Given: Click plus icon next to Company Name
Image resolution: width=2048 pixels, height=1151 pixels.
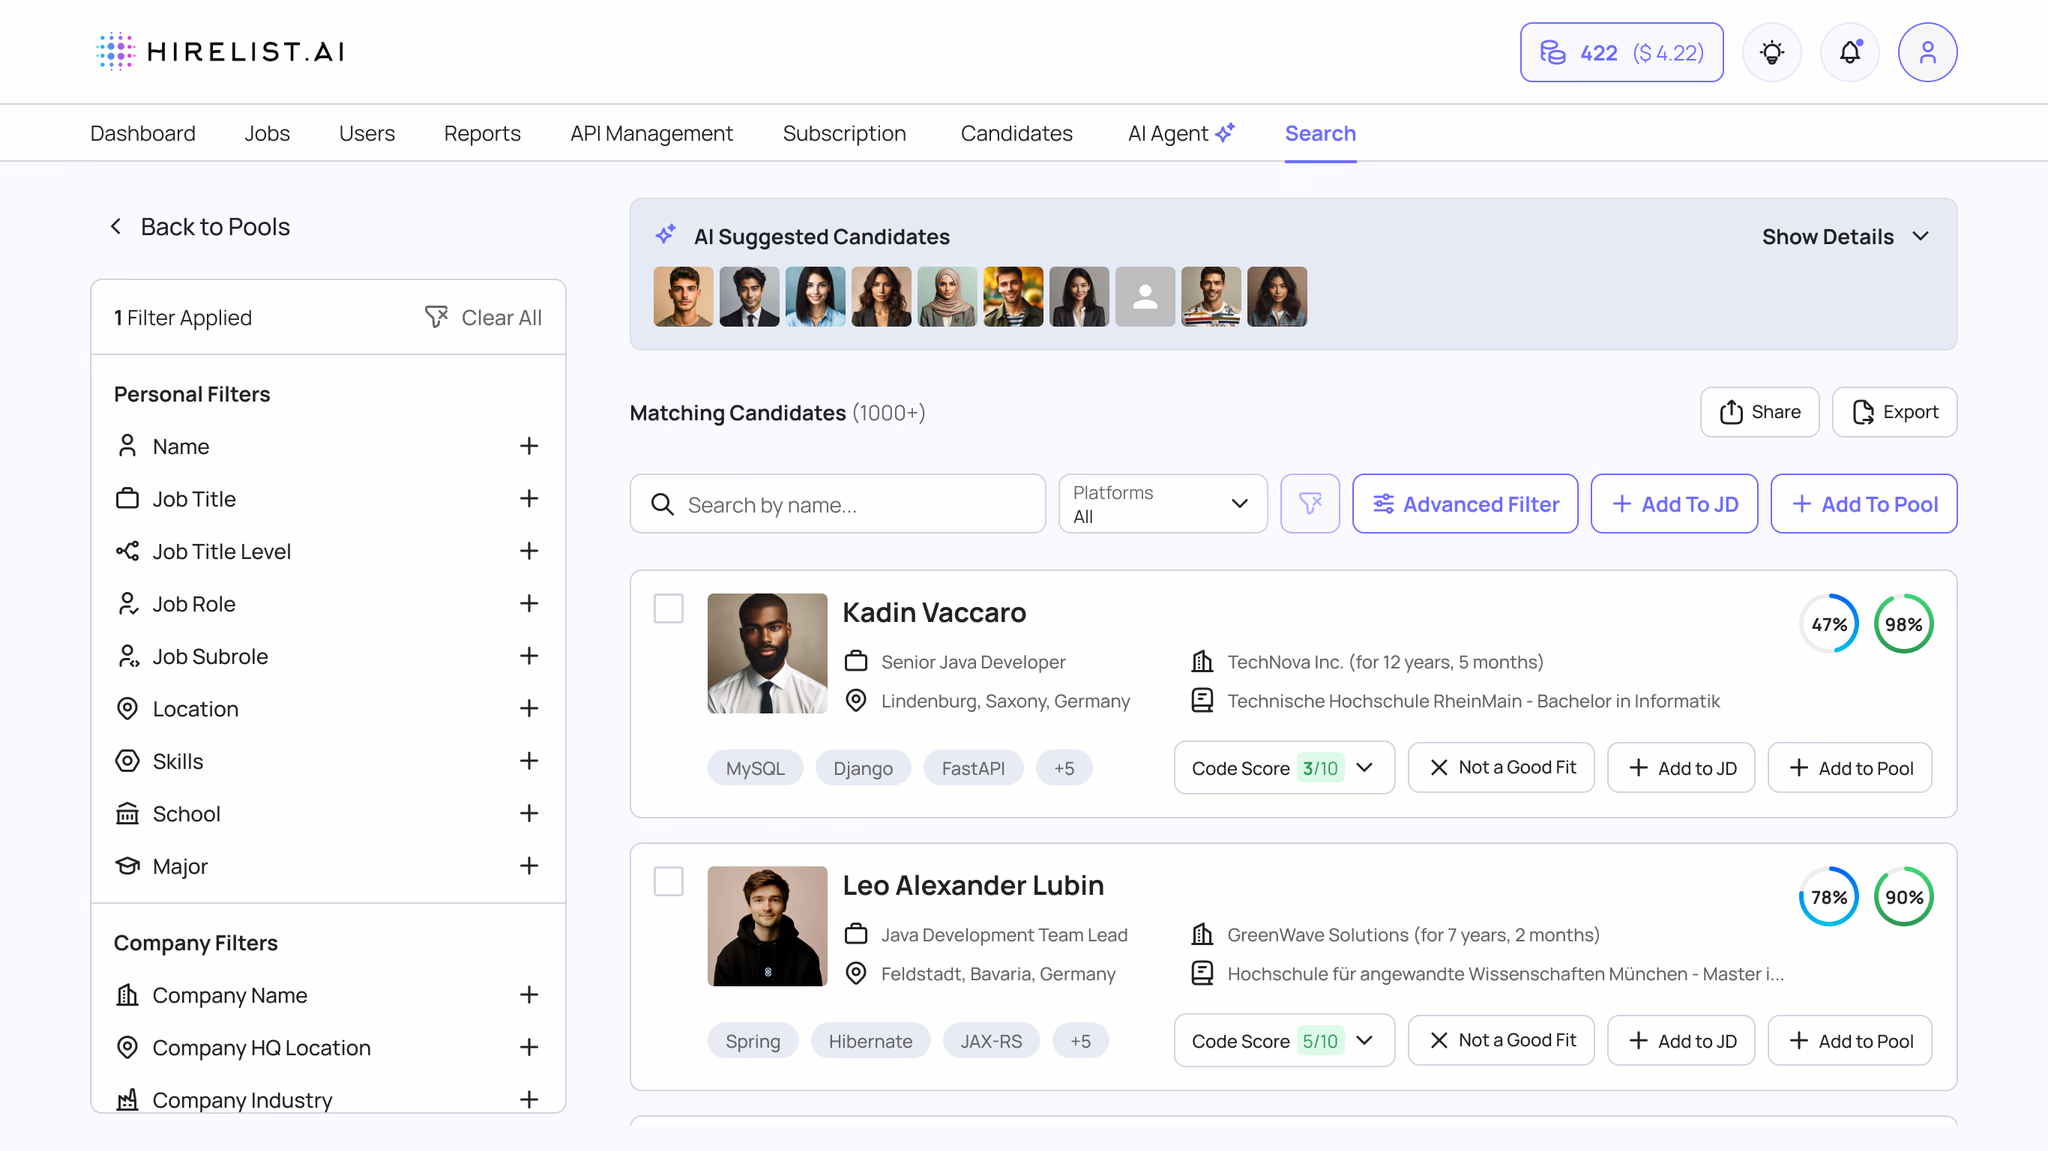Looking at the screenshot, I should pyautogui.click(x=529, y=995).
